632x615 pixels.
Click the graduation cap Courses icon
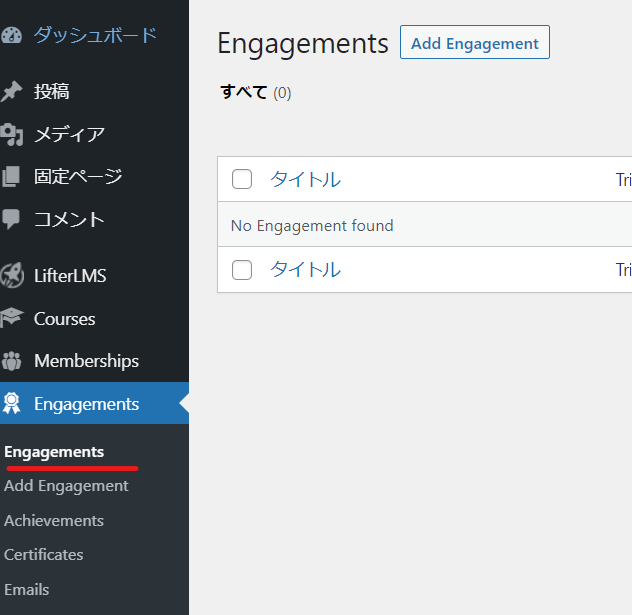[x=12, y=318]
